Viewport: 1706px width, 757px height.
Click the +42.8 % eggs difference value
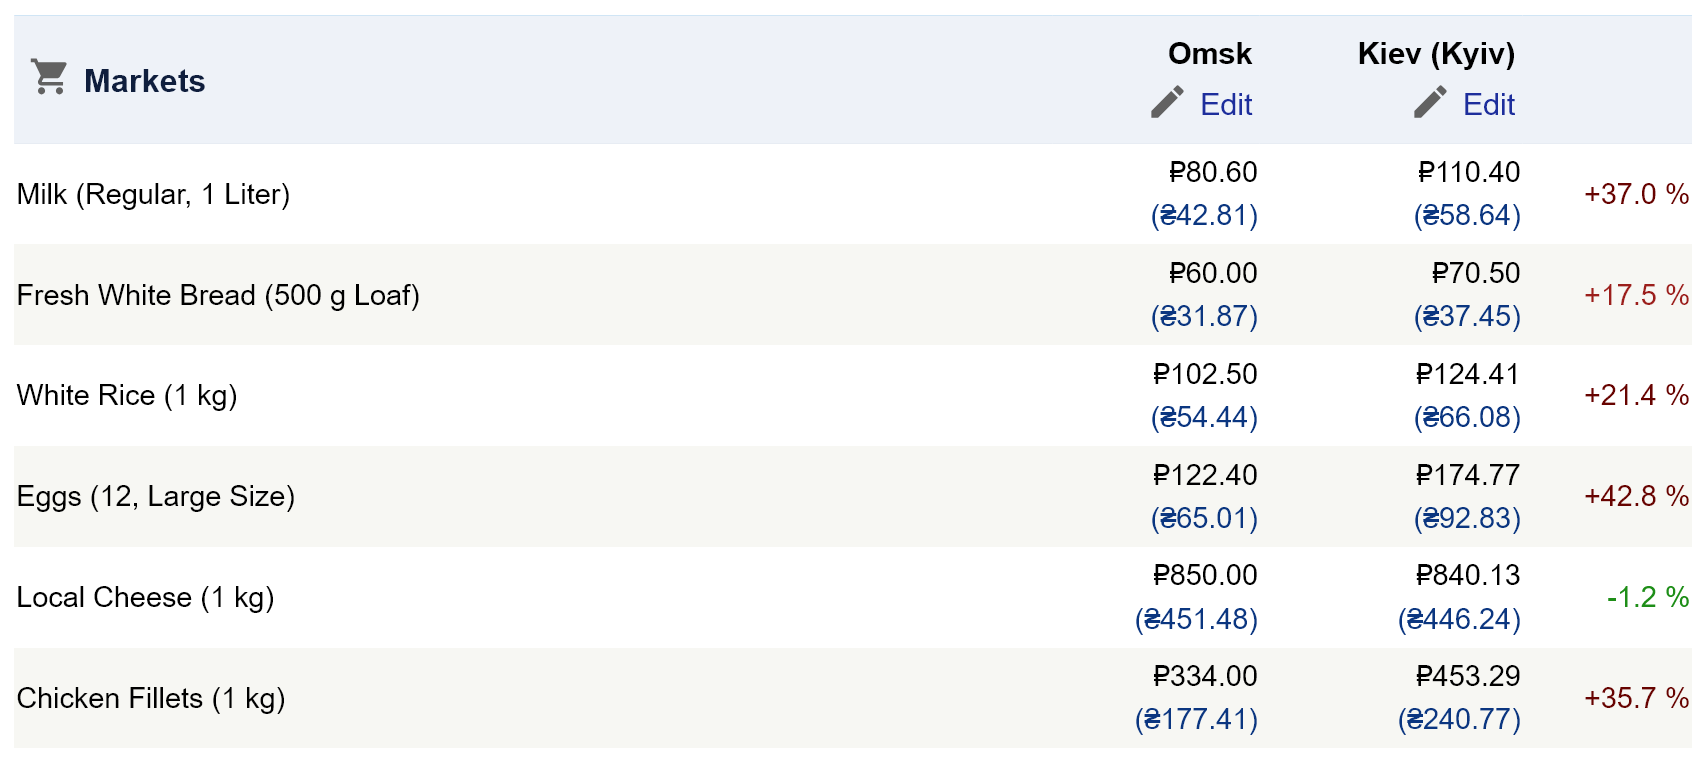coord(1636,496)
